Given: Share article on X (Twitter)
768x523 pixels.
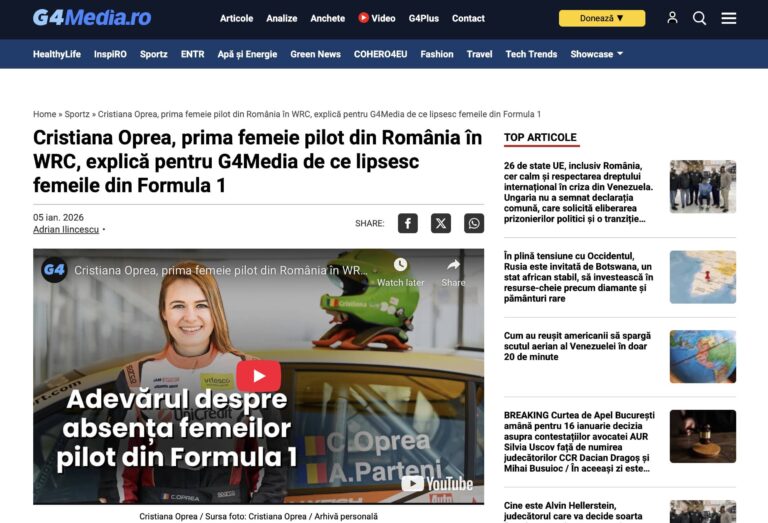Looking at the screenshot, I should pyautogui.click(x=441, y=223).
